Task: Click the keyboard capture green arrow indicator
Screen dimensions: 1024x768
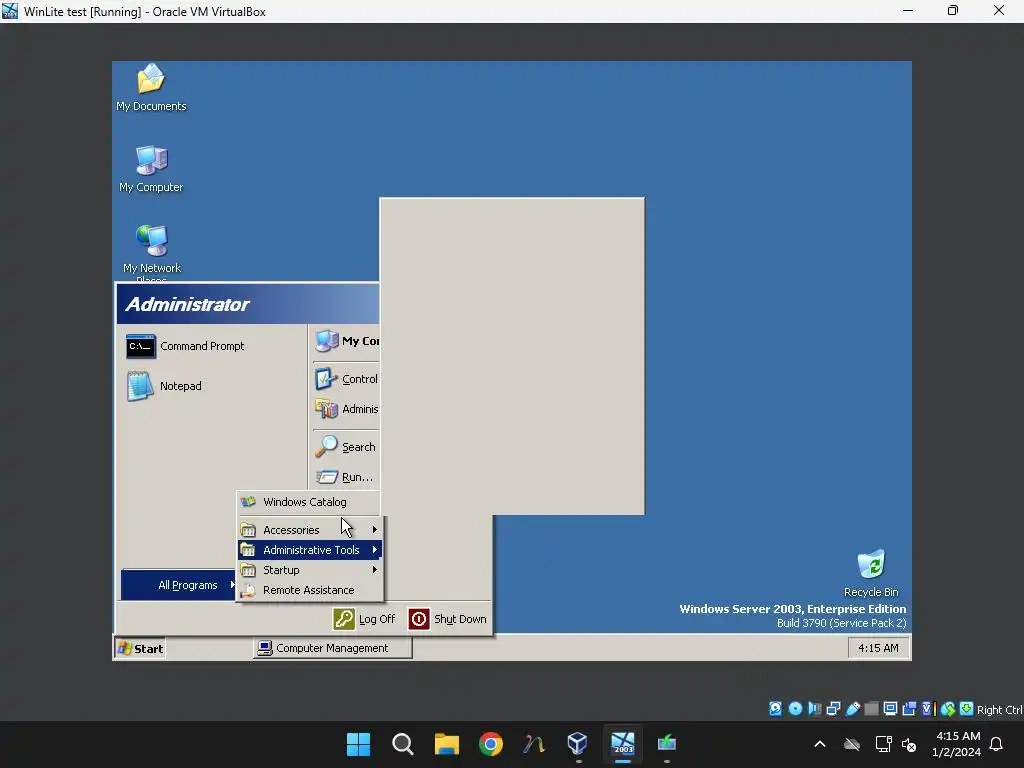Action: coord(967,709)
